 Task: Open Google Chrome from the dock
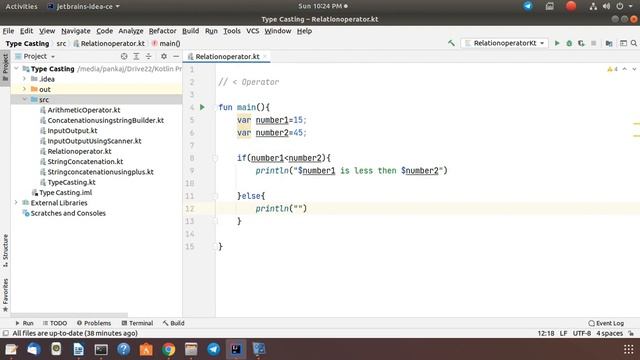click(169, 349)
